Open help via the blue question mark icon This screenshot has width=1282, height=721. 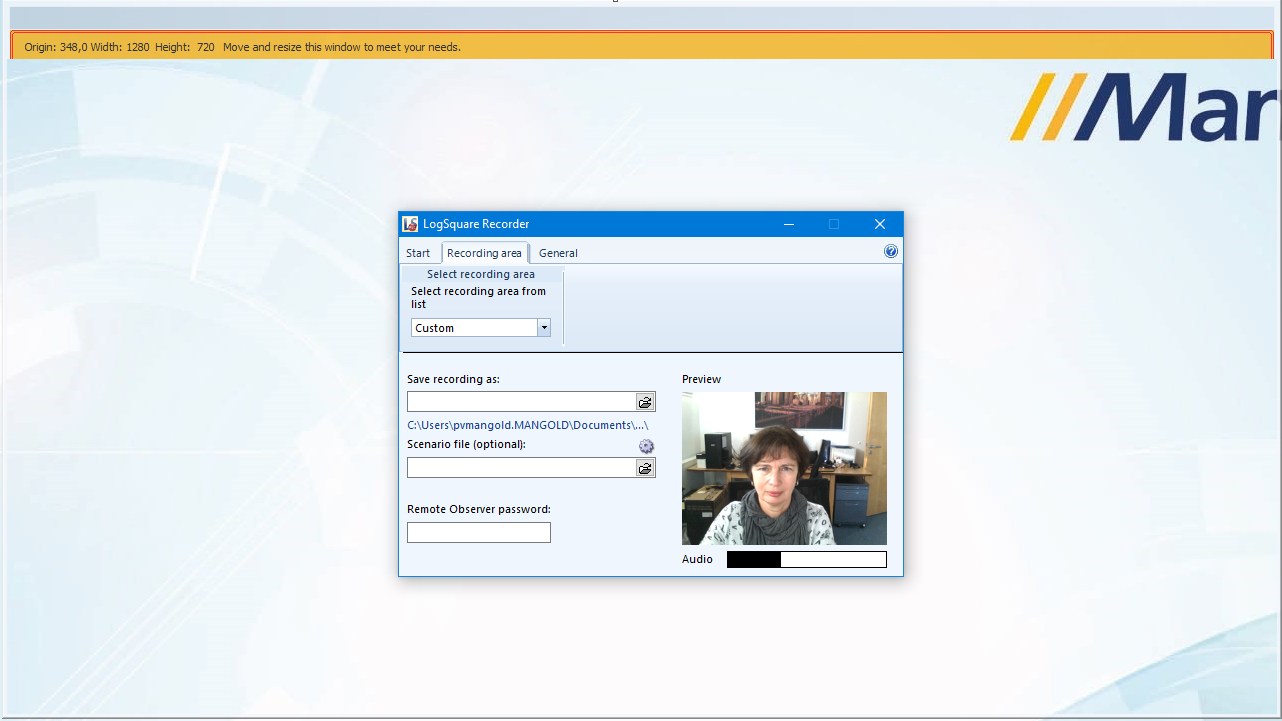coord(891,252)
